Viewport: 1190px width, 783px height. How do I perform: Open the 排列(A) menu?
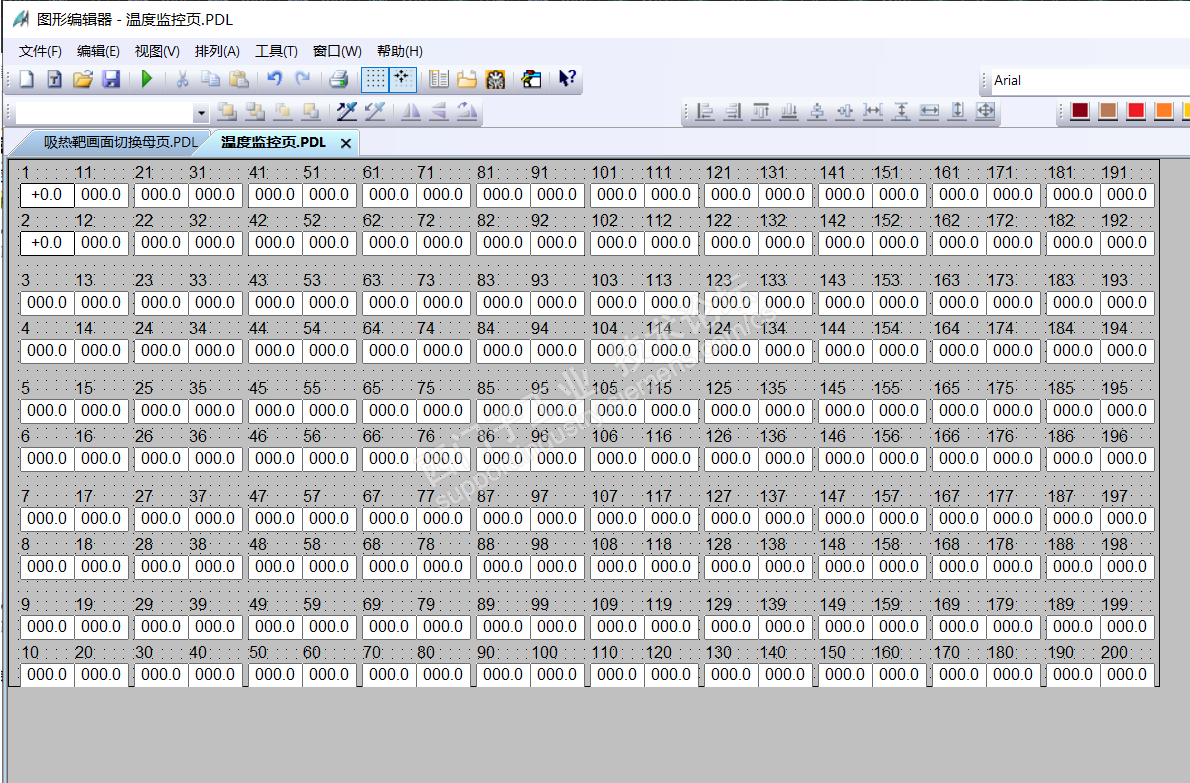pyautogui.click(x=217, y=52)
